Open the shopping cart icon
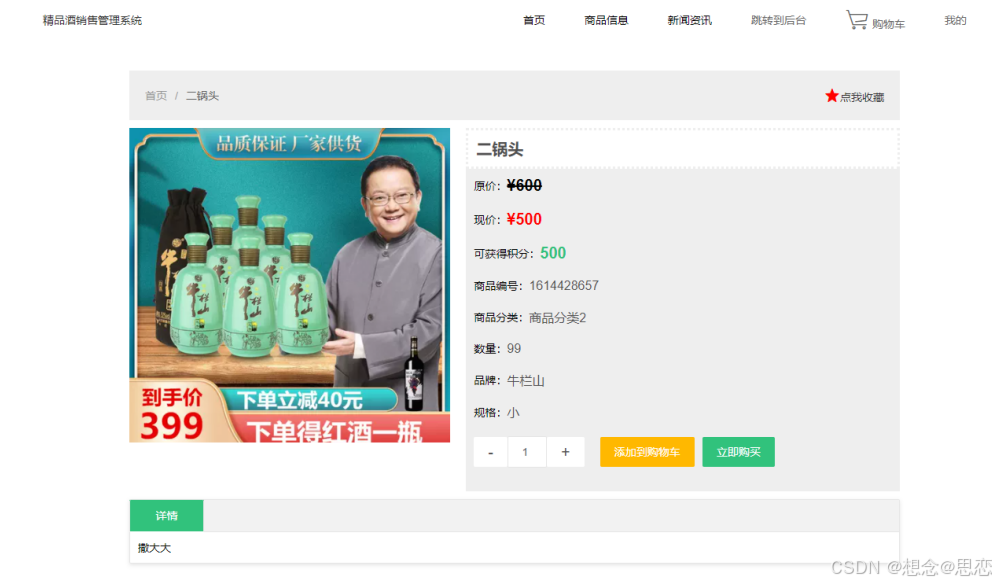Image resolution: width=996 pixels, height=585 pixels. pyautogui.click(x=856, y=20)
